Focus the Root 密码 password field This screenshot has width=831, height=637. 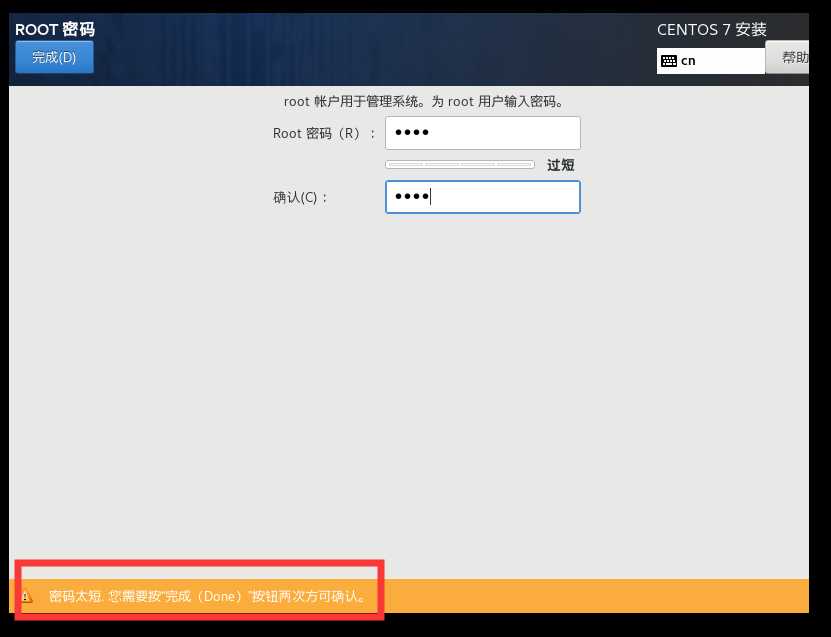coord(483,133)
